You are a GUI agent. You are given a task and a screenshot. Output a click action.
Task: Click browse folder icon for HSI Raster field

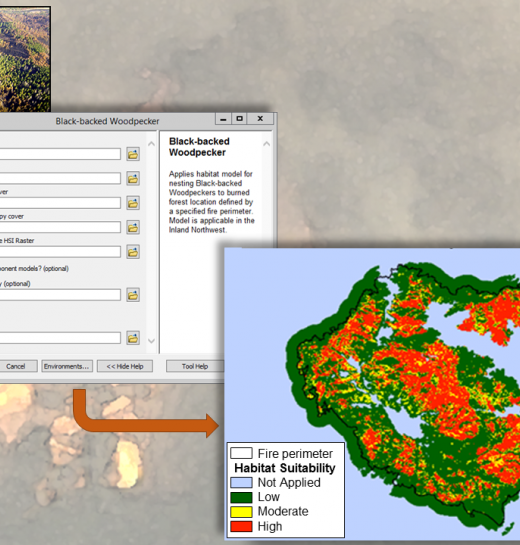pos(133,252)
